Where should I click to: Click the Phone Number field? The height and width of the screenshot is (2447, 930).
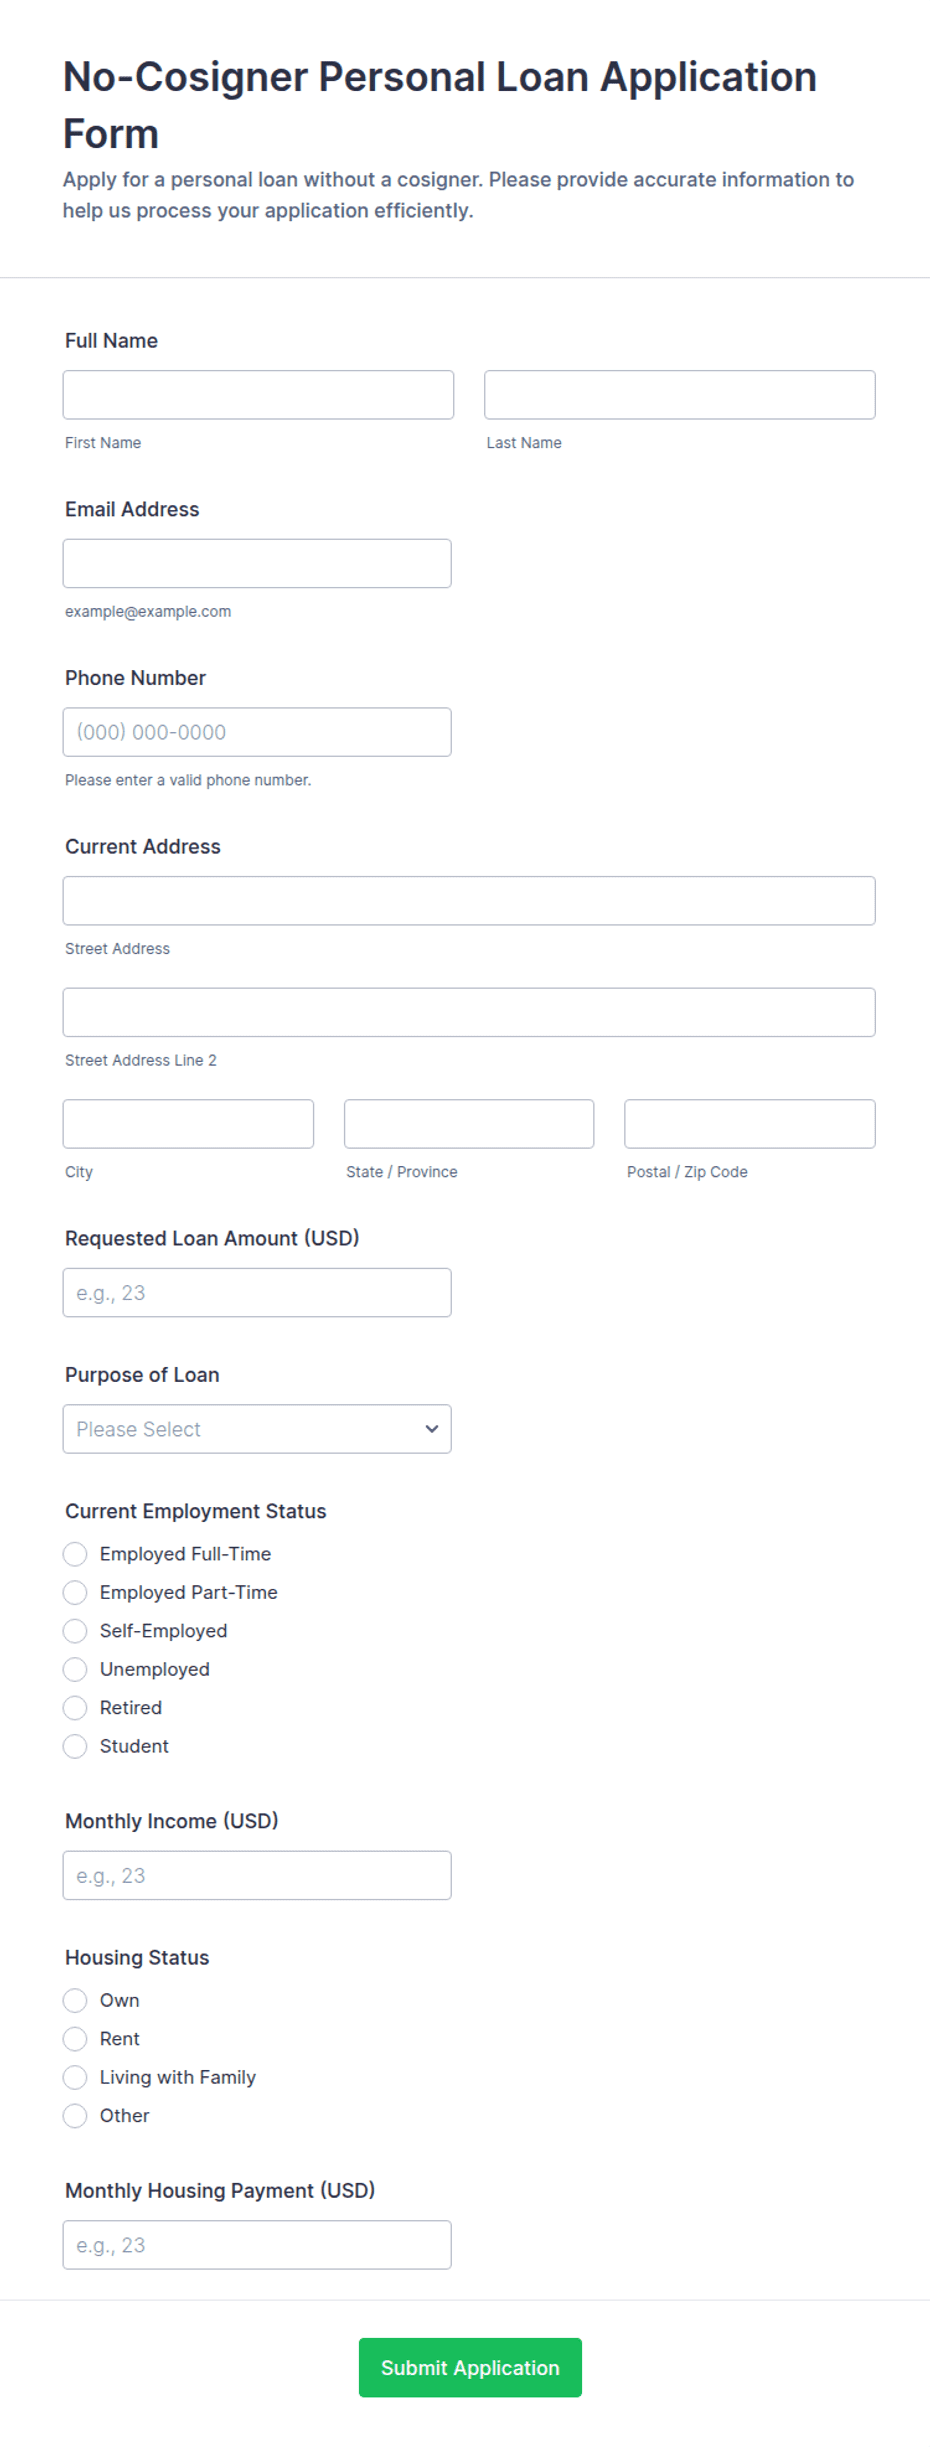coord(257,732)
